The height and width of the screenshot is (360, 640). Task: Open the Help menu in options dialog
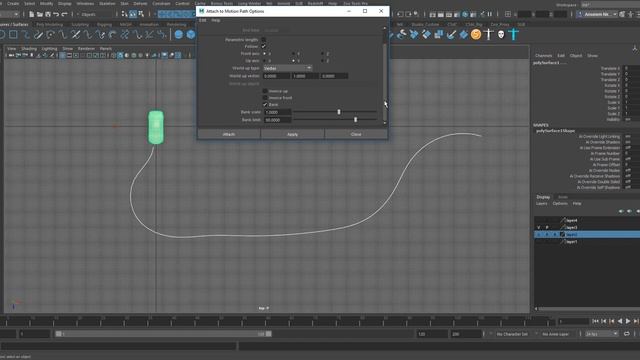pyautogui.click(x=216, y=20)
